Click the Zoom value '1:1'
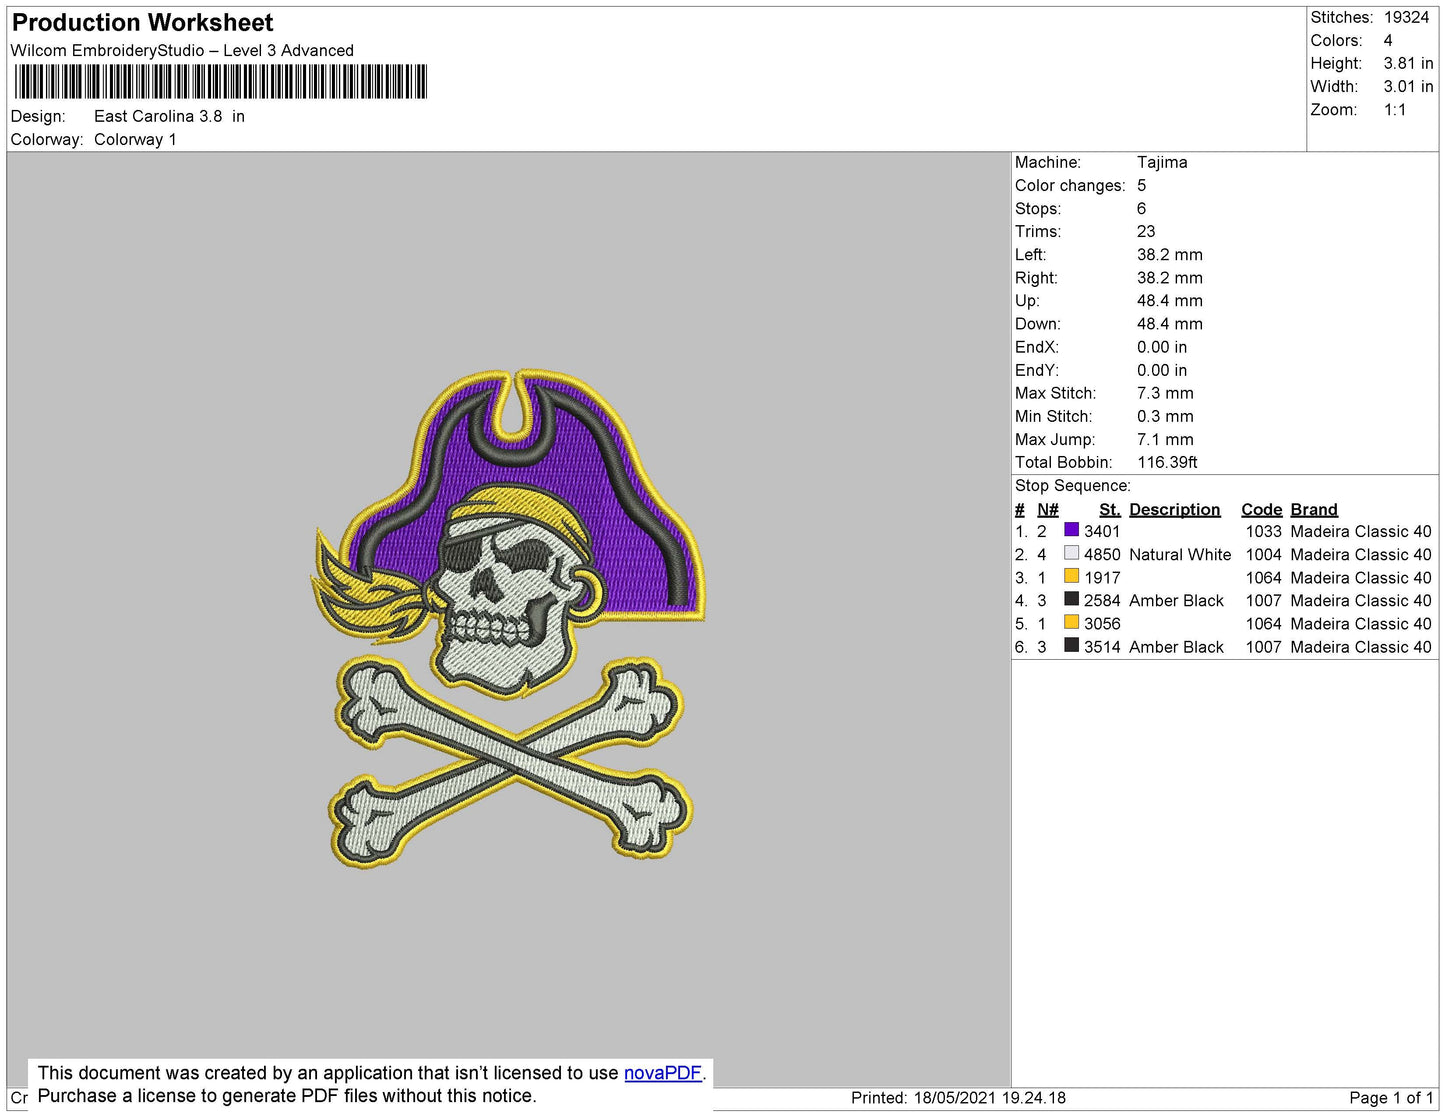Image resolution: width=1445 pixels, height=1117 pixels. 1395,110
